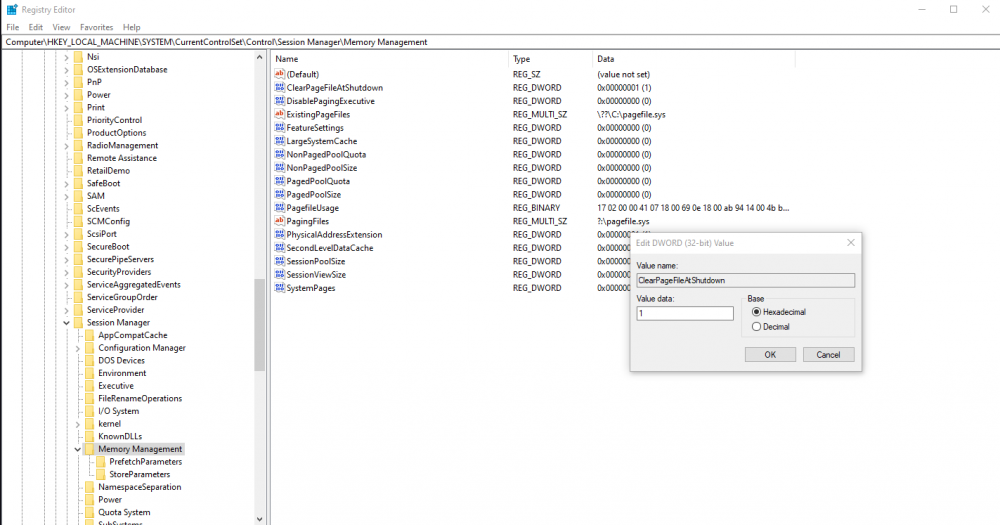Click the tree scrollbar down arrow

pos(259,519)
